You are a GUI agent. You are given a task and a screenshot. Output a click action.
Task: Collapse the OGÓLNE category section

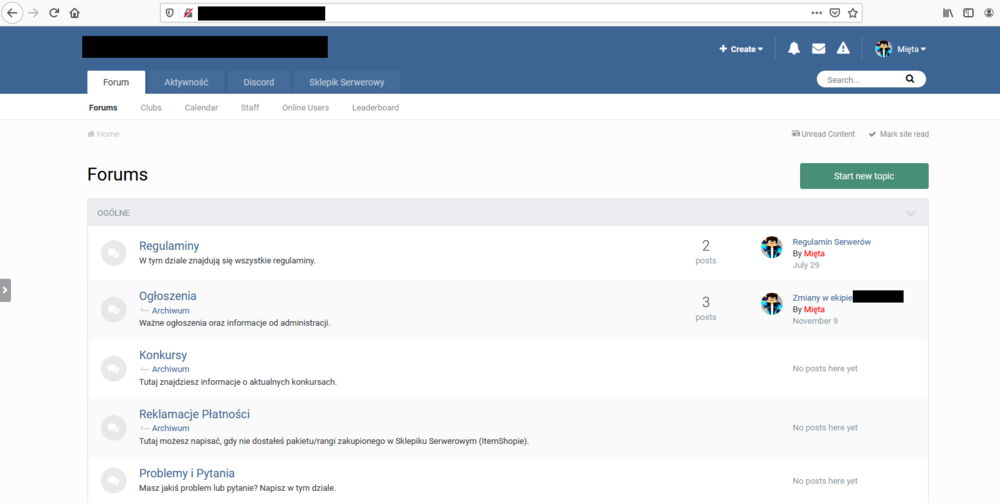(910, 213)
